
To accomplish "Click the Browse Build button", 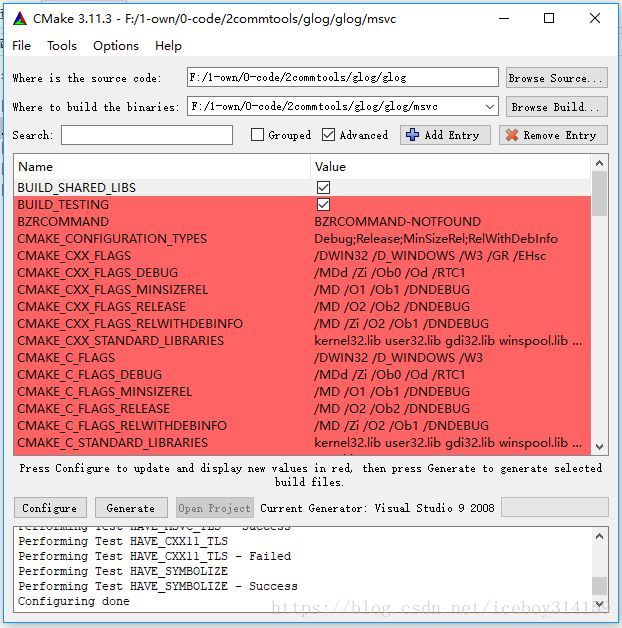I will coord(557,107).
